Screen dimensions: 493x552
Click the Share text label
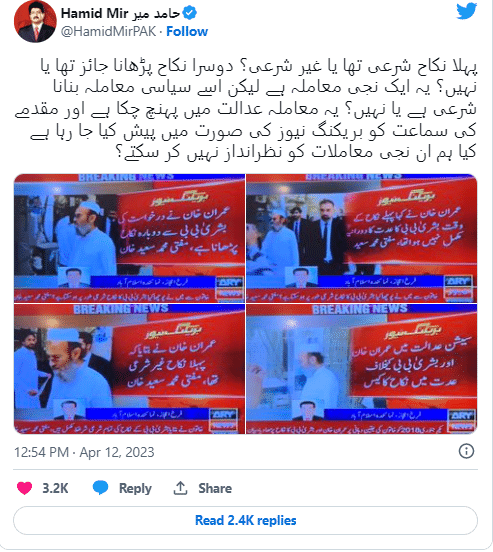click(x=215, y=488)
